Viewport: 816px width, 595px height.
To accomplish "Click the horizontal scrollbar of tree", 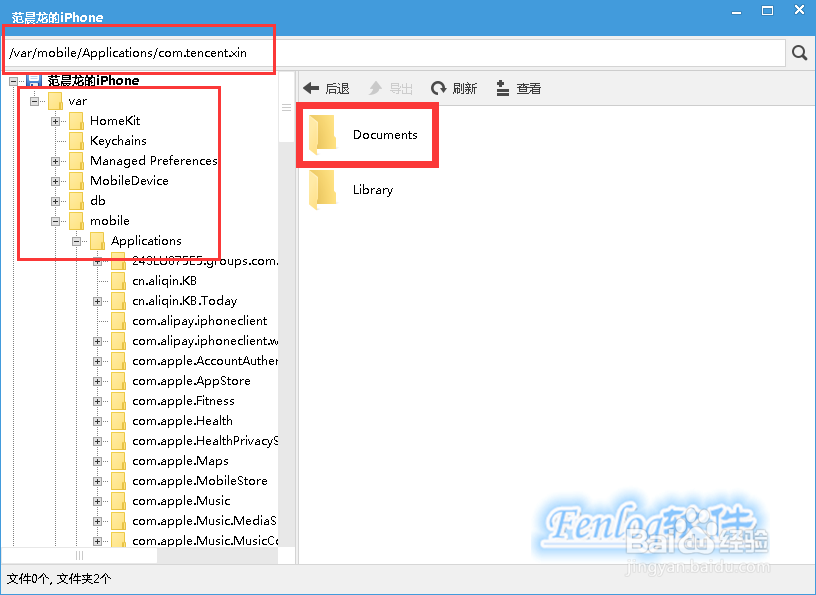I will (79, 555).
